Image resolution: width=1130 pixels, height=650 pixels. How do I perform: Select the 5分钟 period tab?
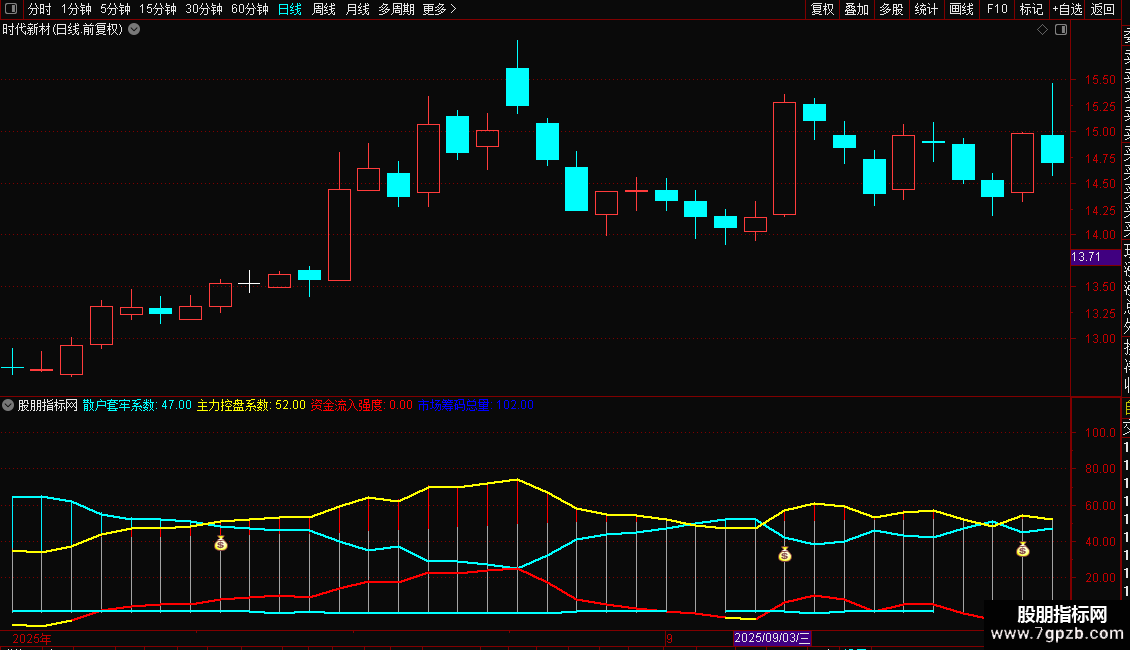(115, 9)
